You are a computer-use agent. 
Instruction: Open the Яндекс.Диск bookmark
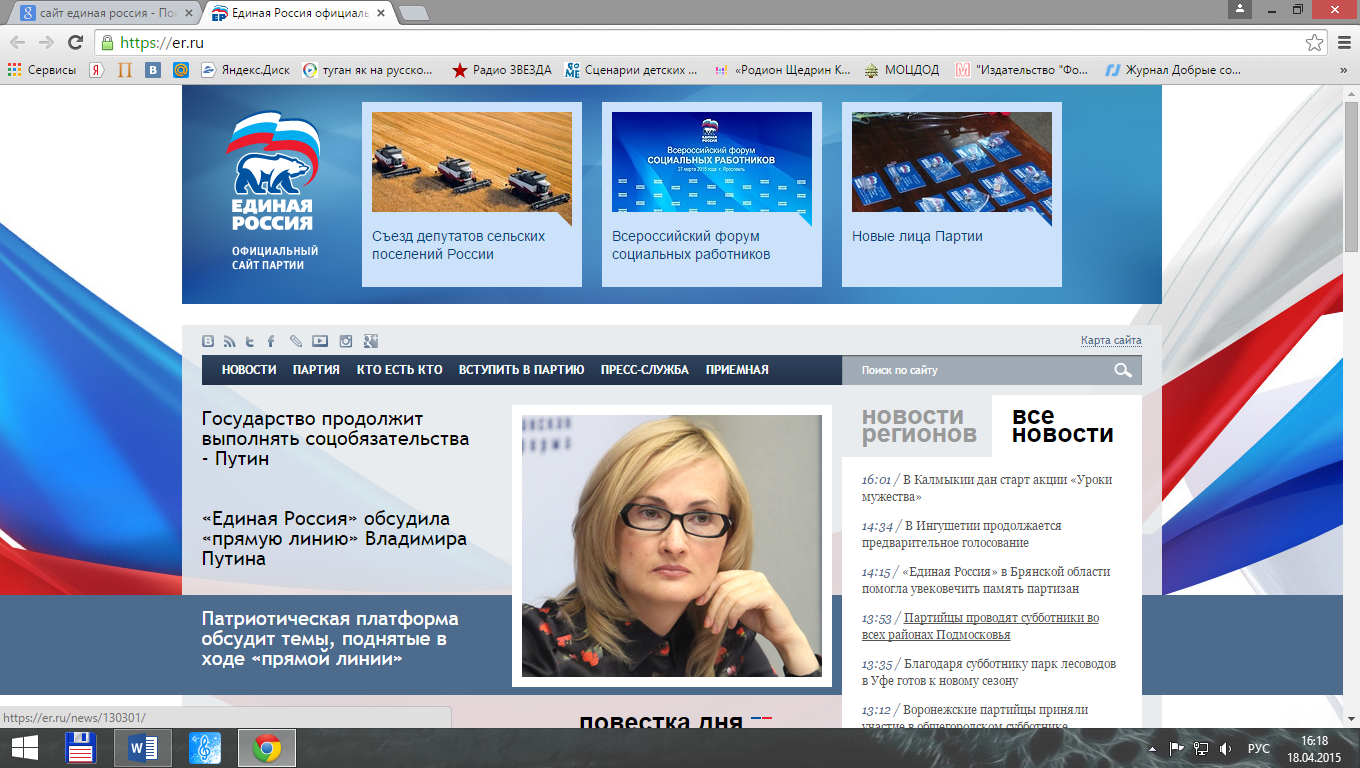click(x=245, y=70)
